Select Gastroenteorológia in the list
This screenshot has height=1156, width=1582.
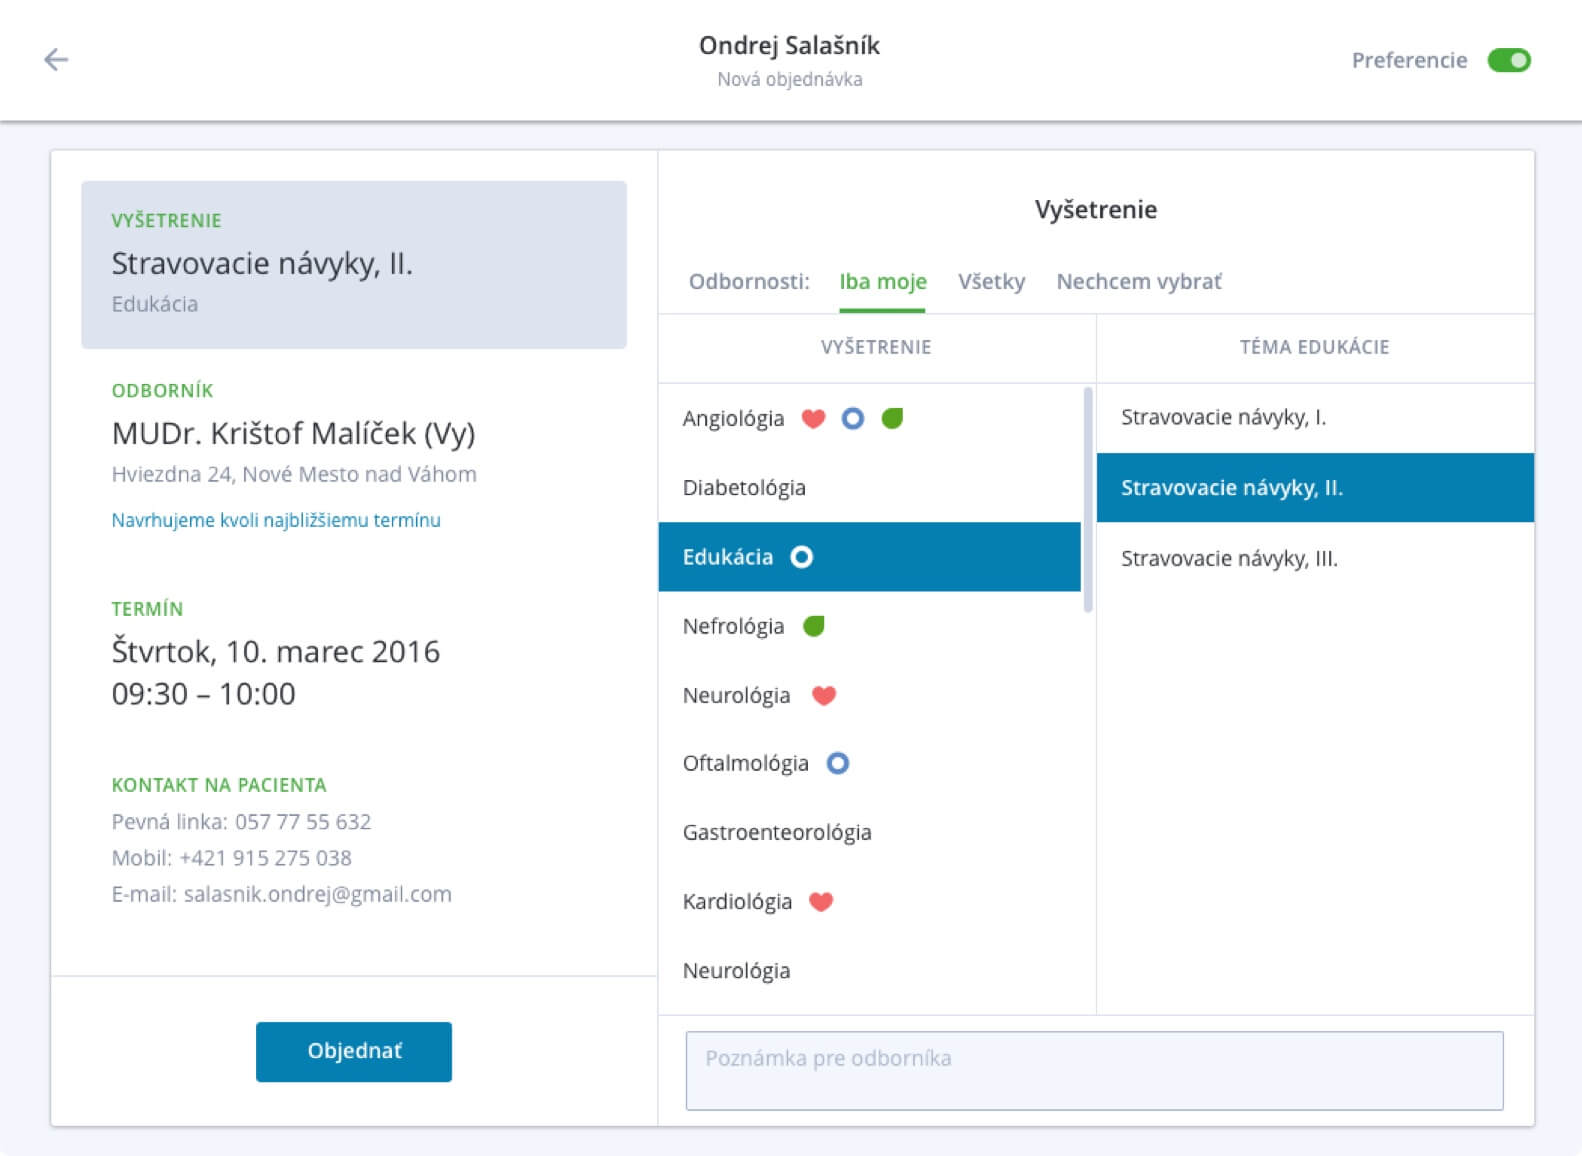[777, 833]
